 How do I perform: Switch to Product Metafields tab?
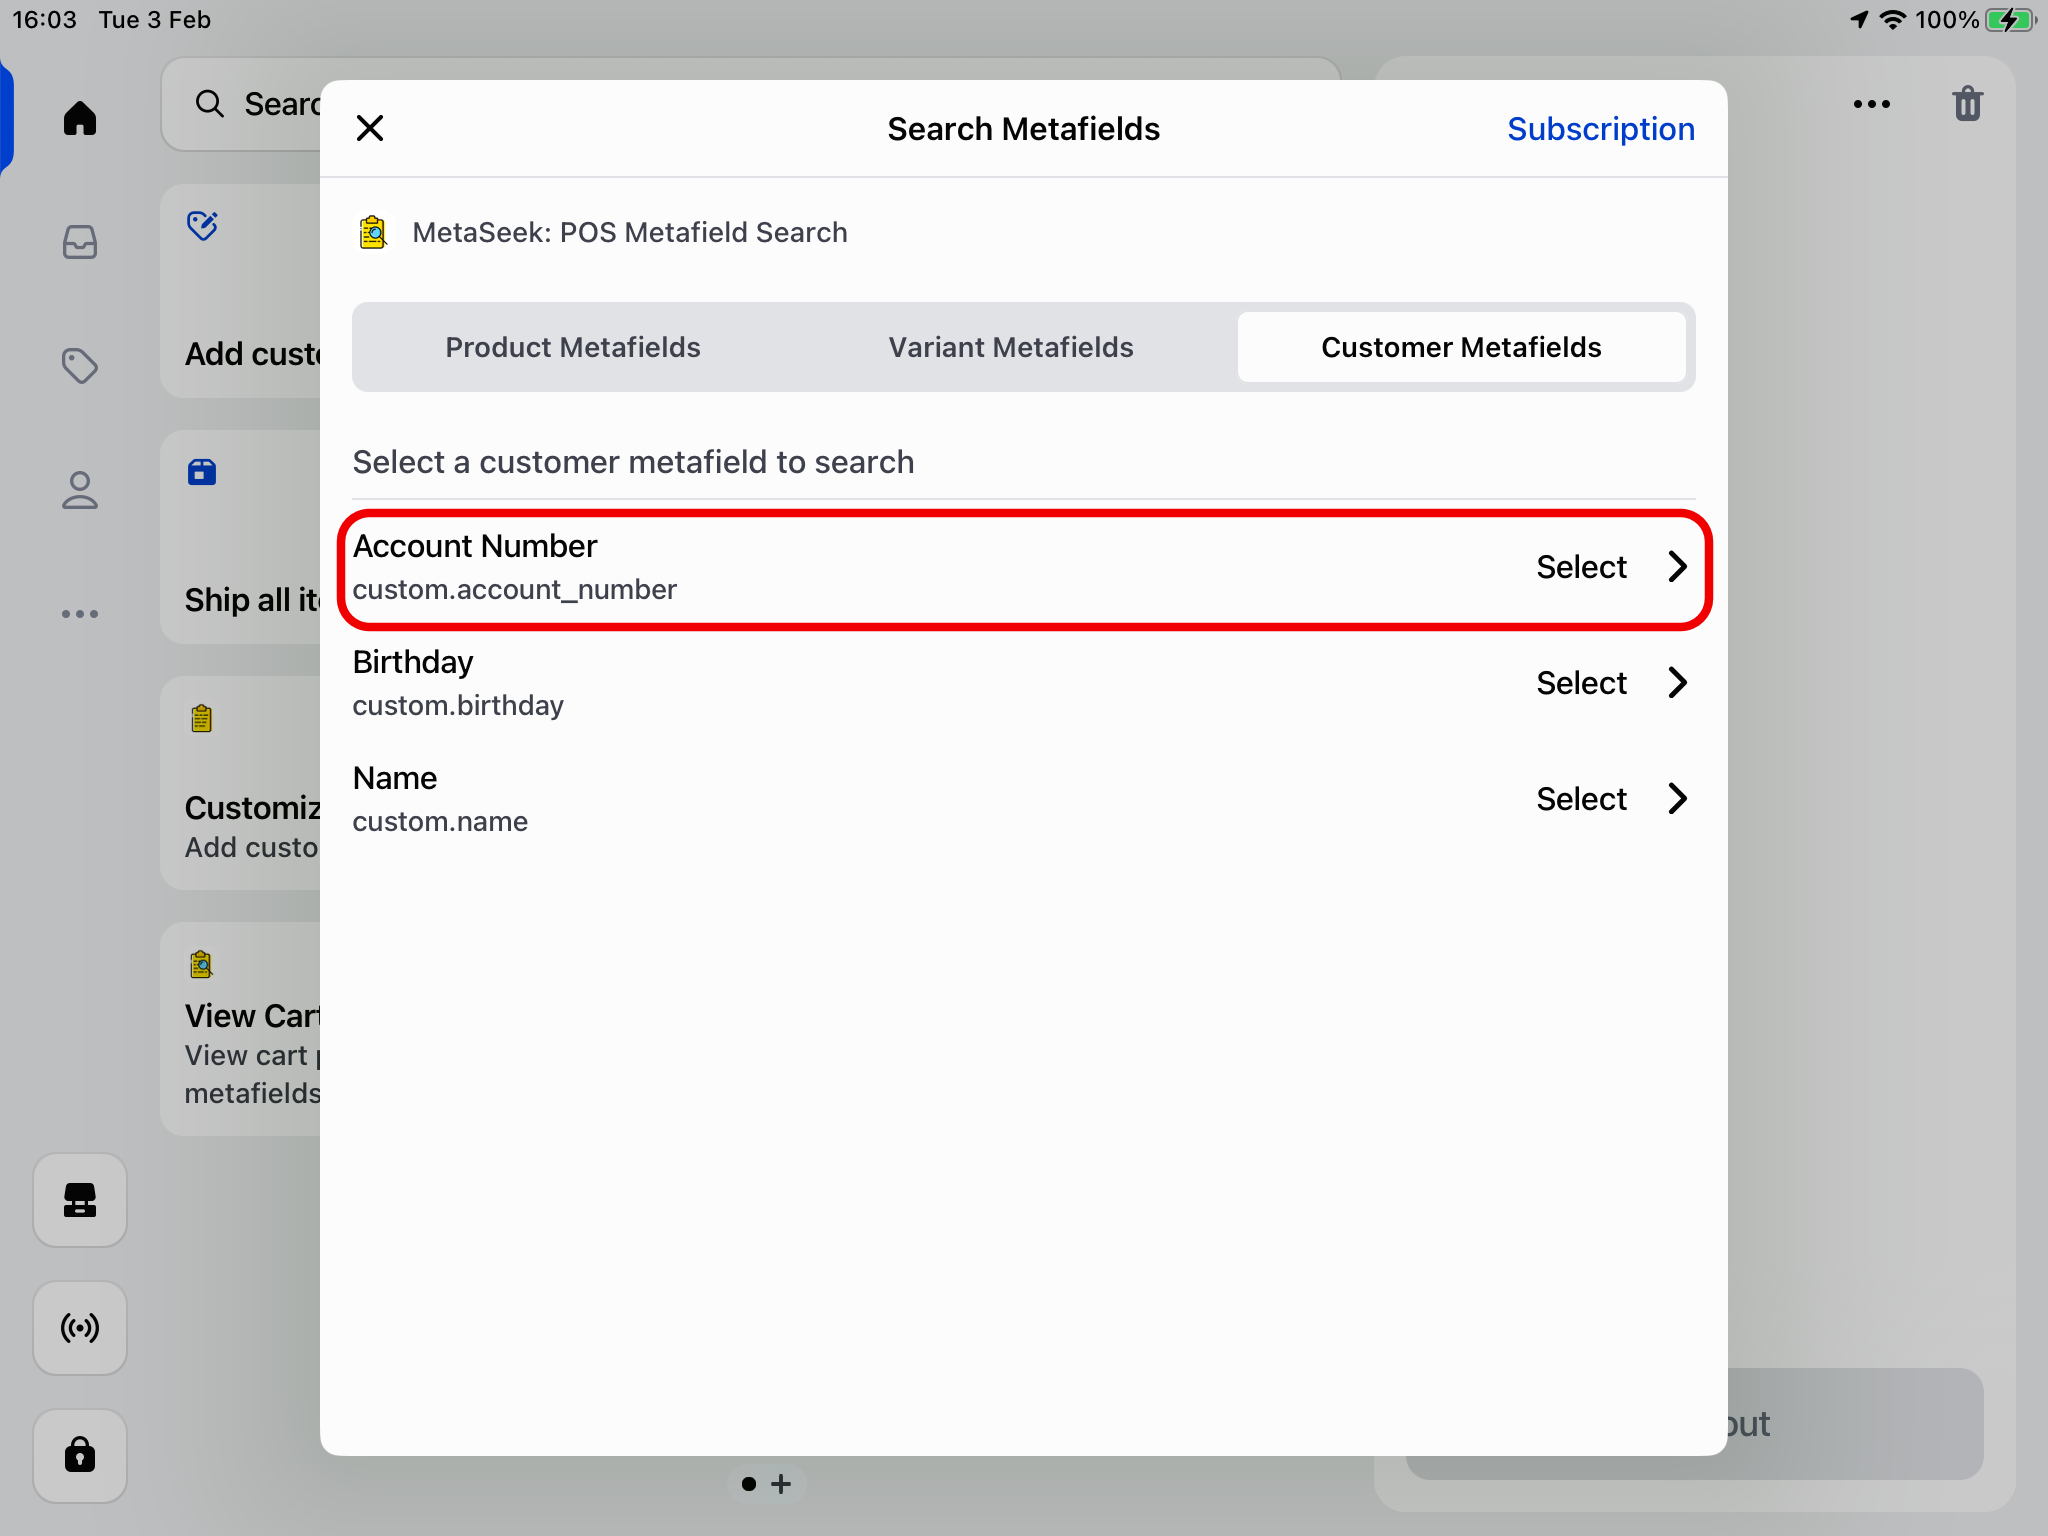573,347
